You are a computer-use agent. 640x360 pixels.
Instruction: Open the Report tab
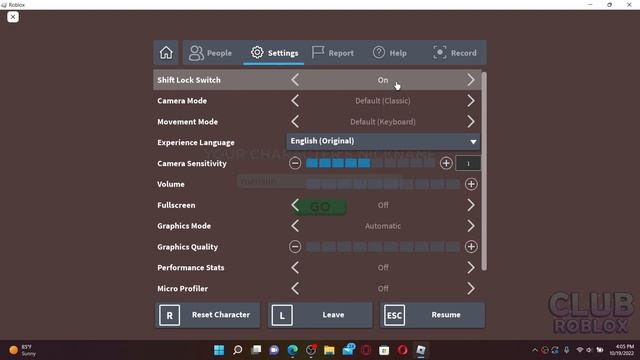[x=333, y=53]
